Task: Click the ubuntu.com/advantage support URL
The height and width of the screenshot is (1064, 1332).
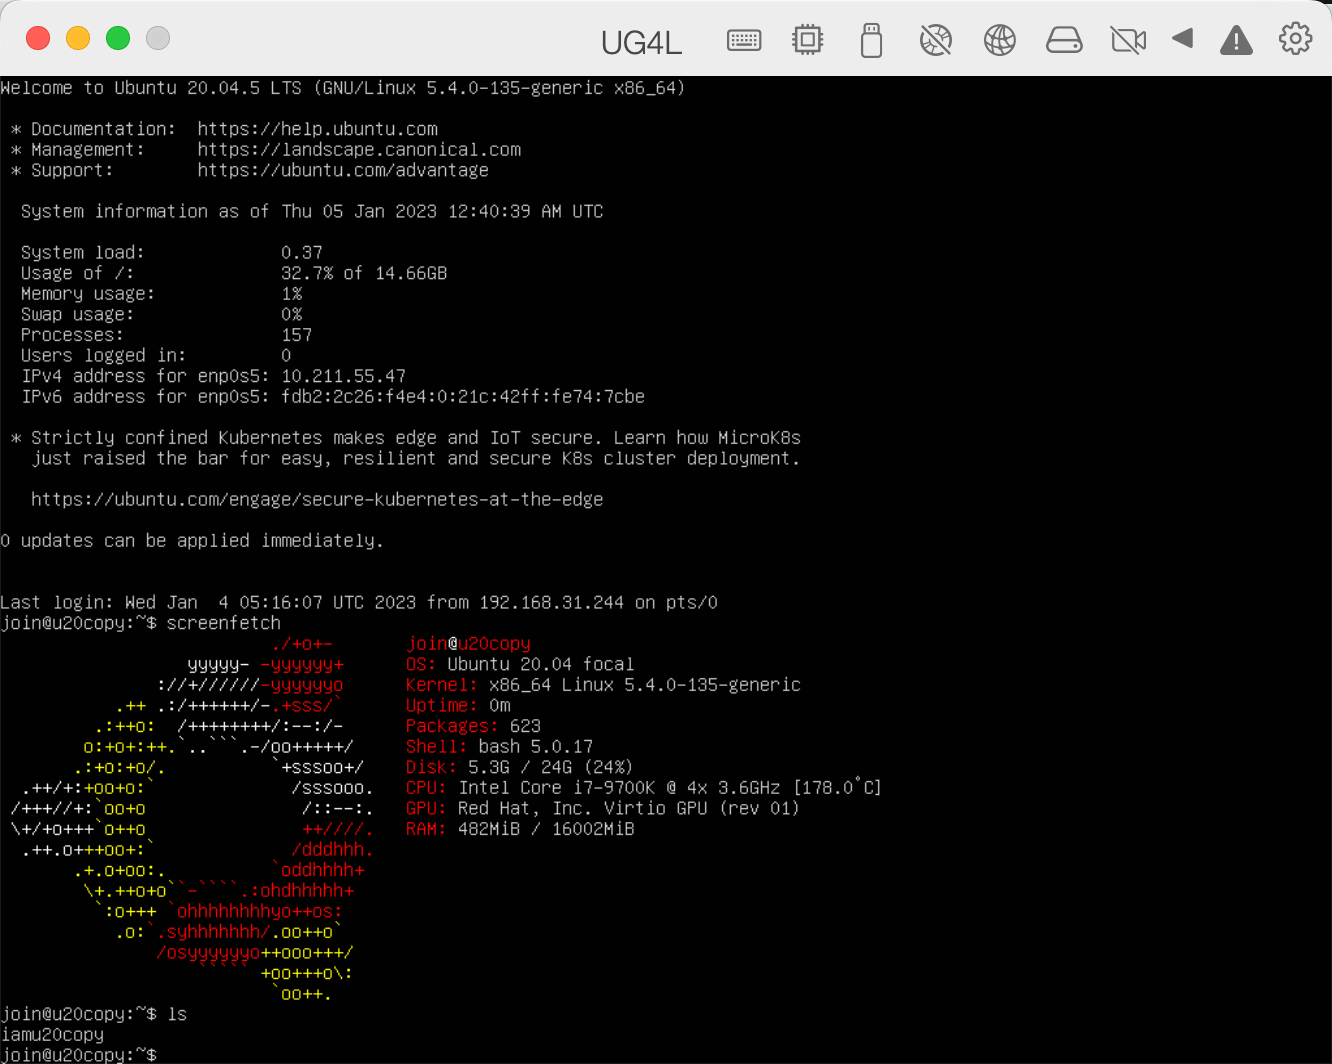Action: tap(343, 170)
